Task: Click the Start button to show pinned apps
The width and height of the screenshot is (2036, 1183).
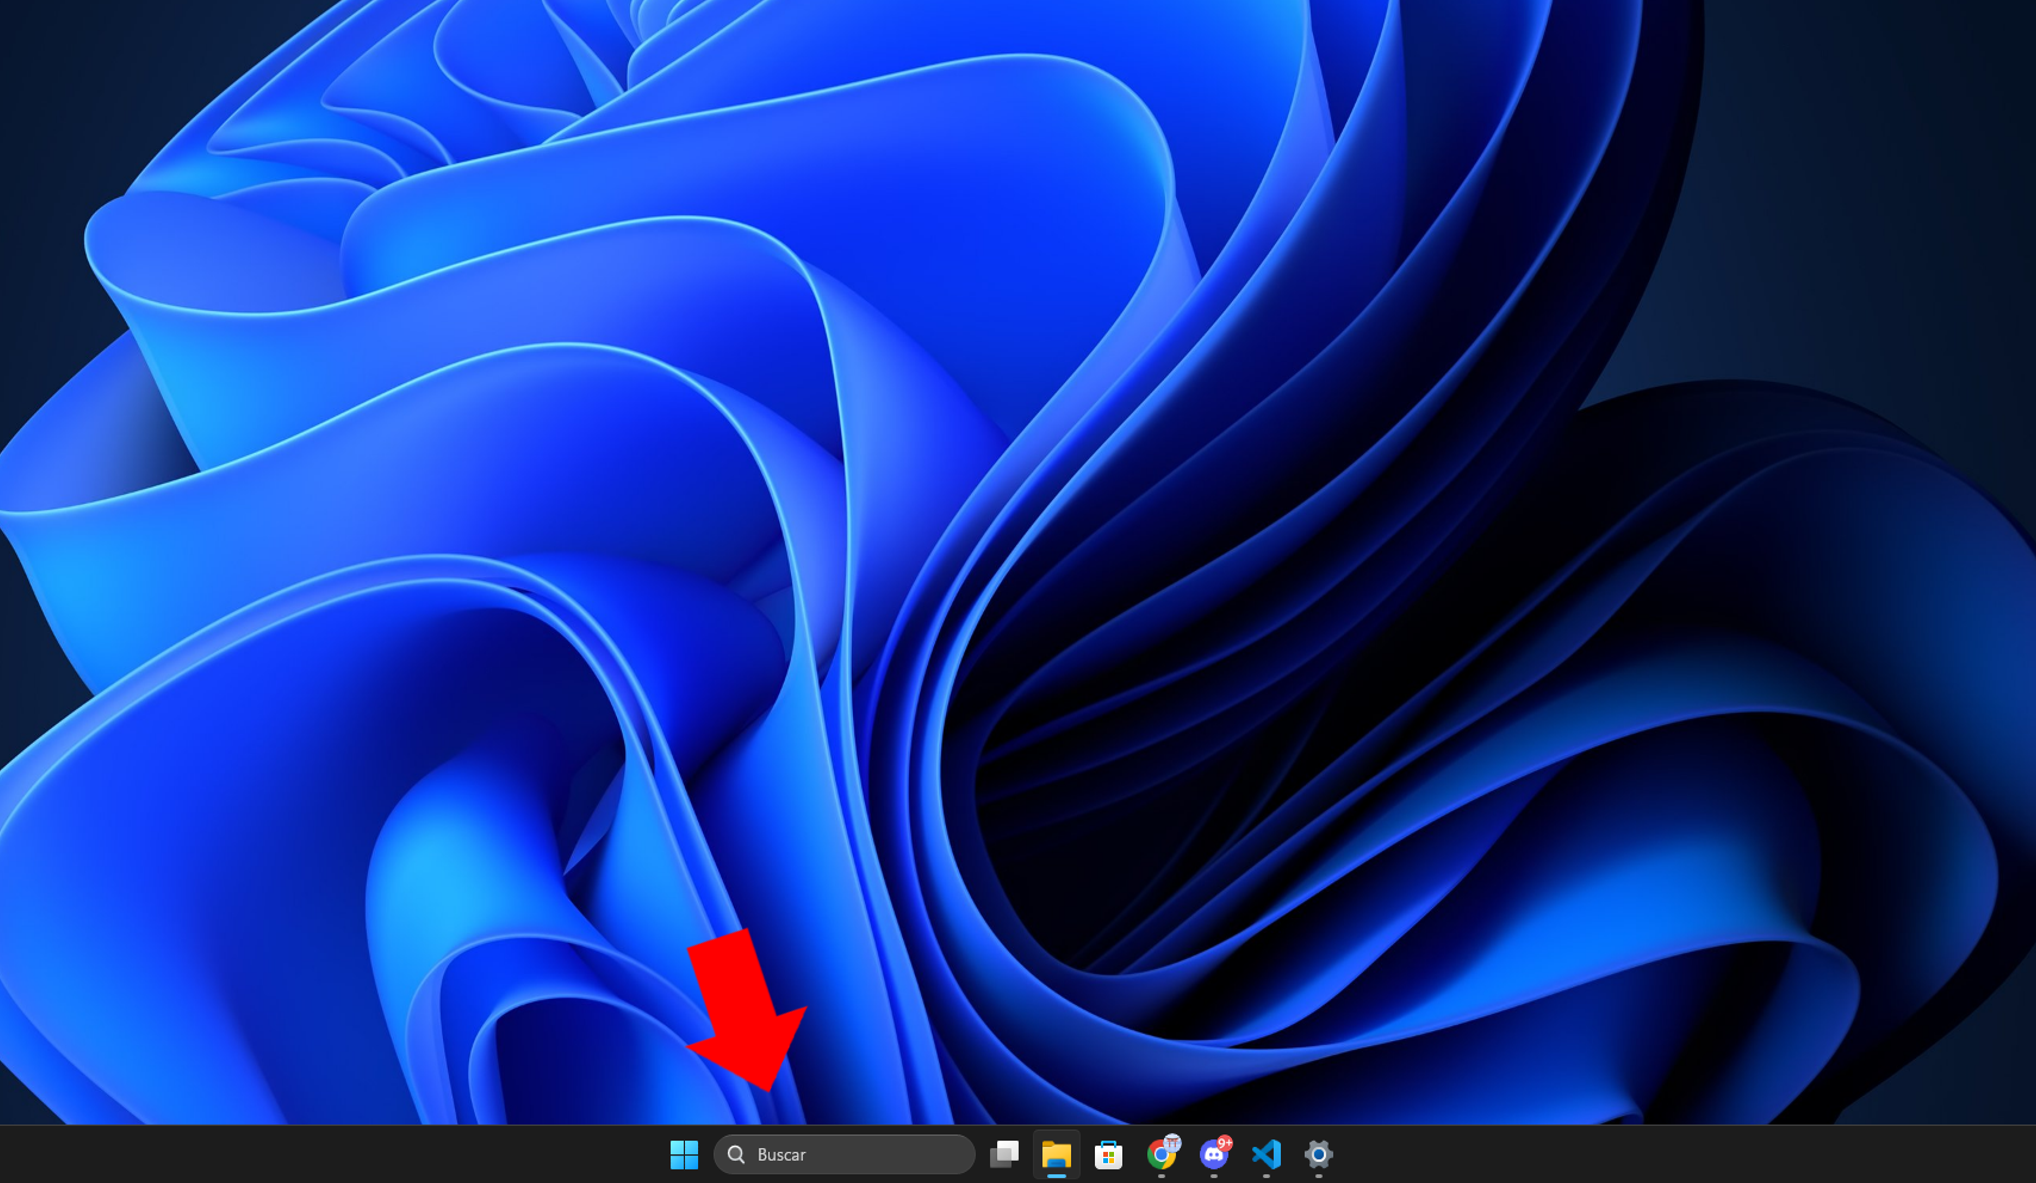Action: [x=684, y=1155]
